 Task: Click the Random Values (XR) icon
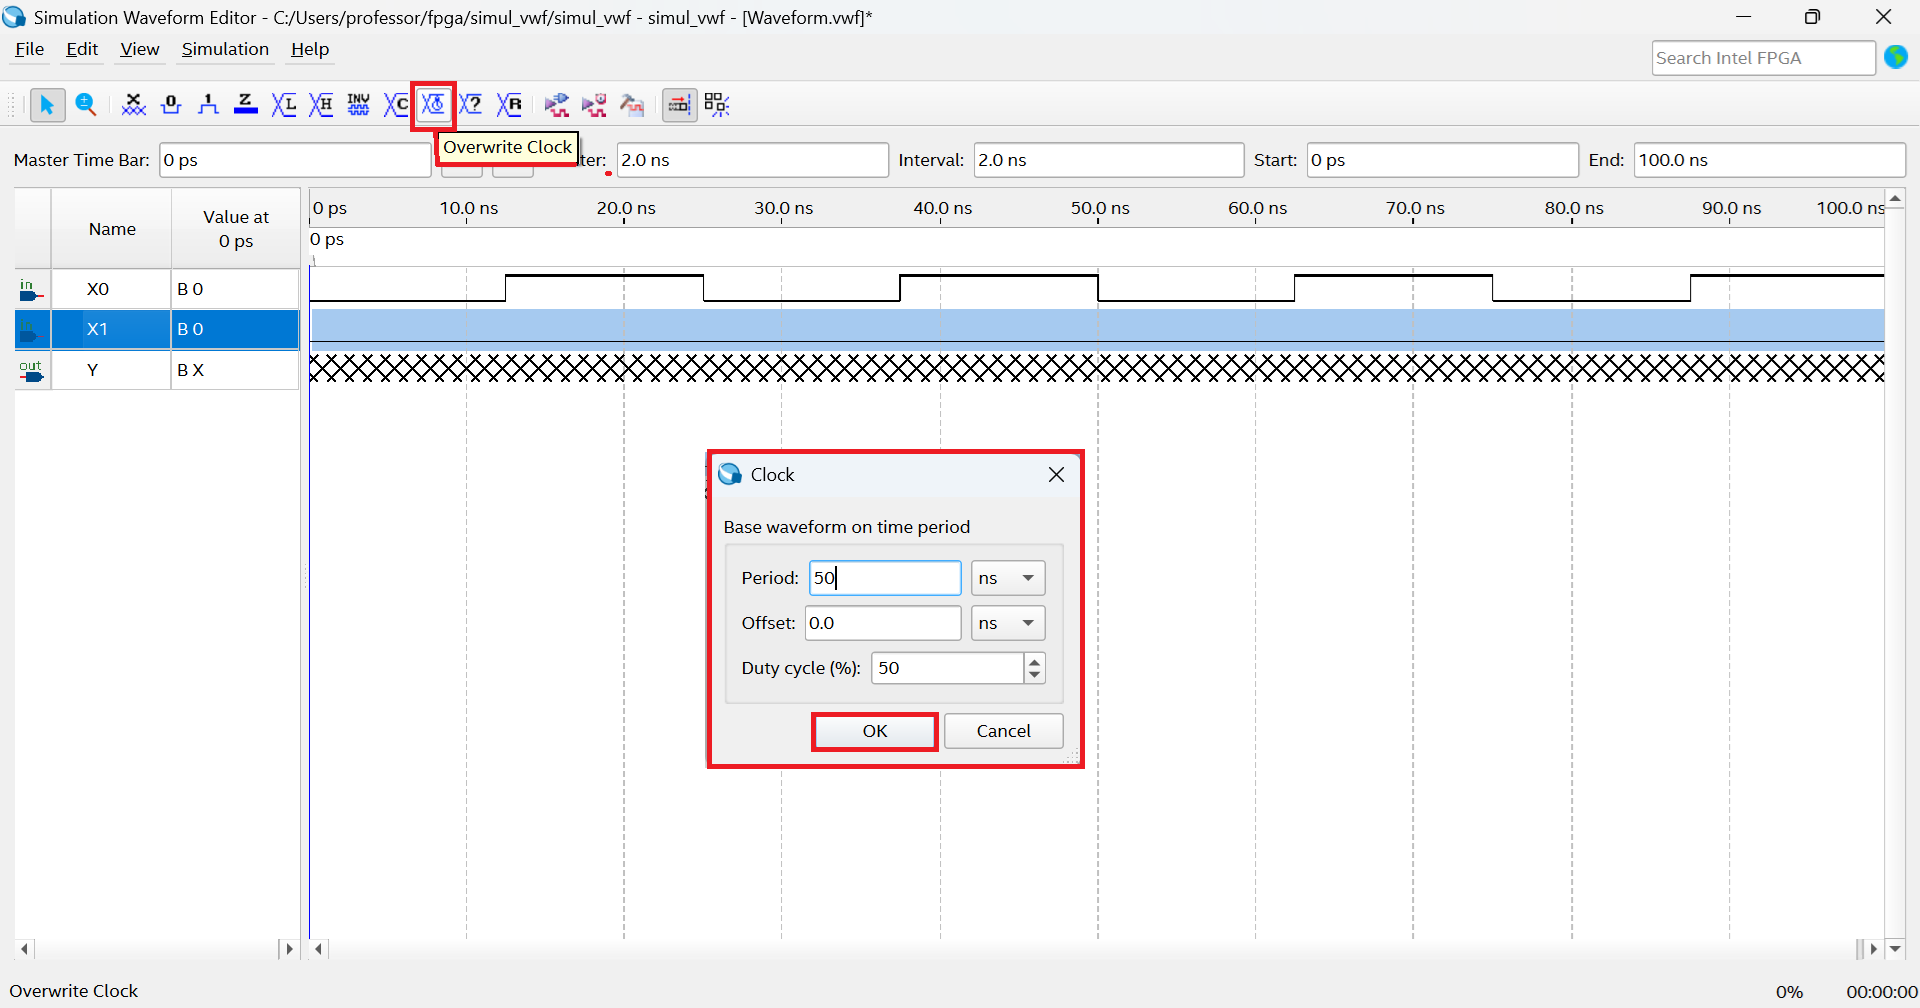(509, 105)
